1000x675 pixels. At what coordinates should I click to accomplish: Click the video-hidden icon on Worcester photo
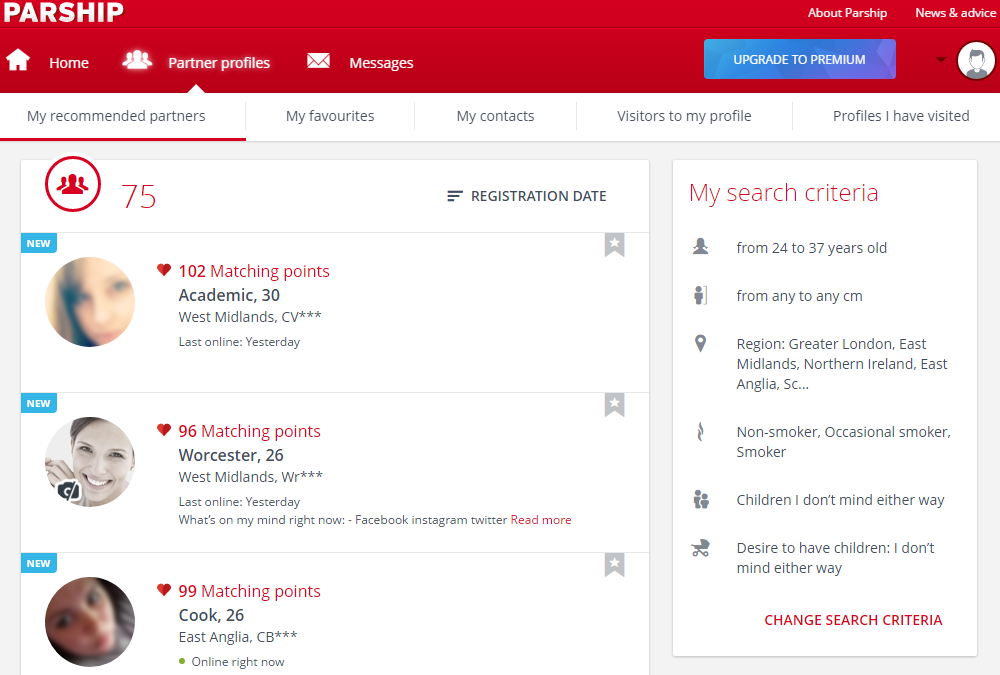[x=68, y=491]
